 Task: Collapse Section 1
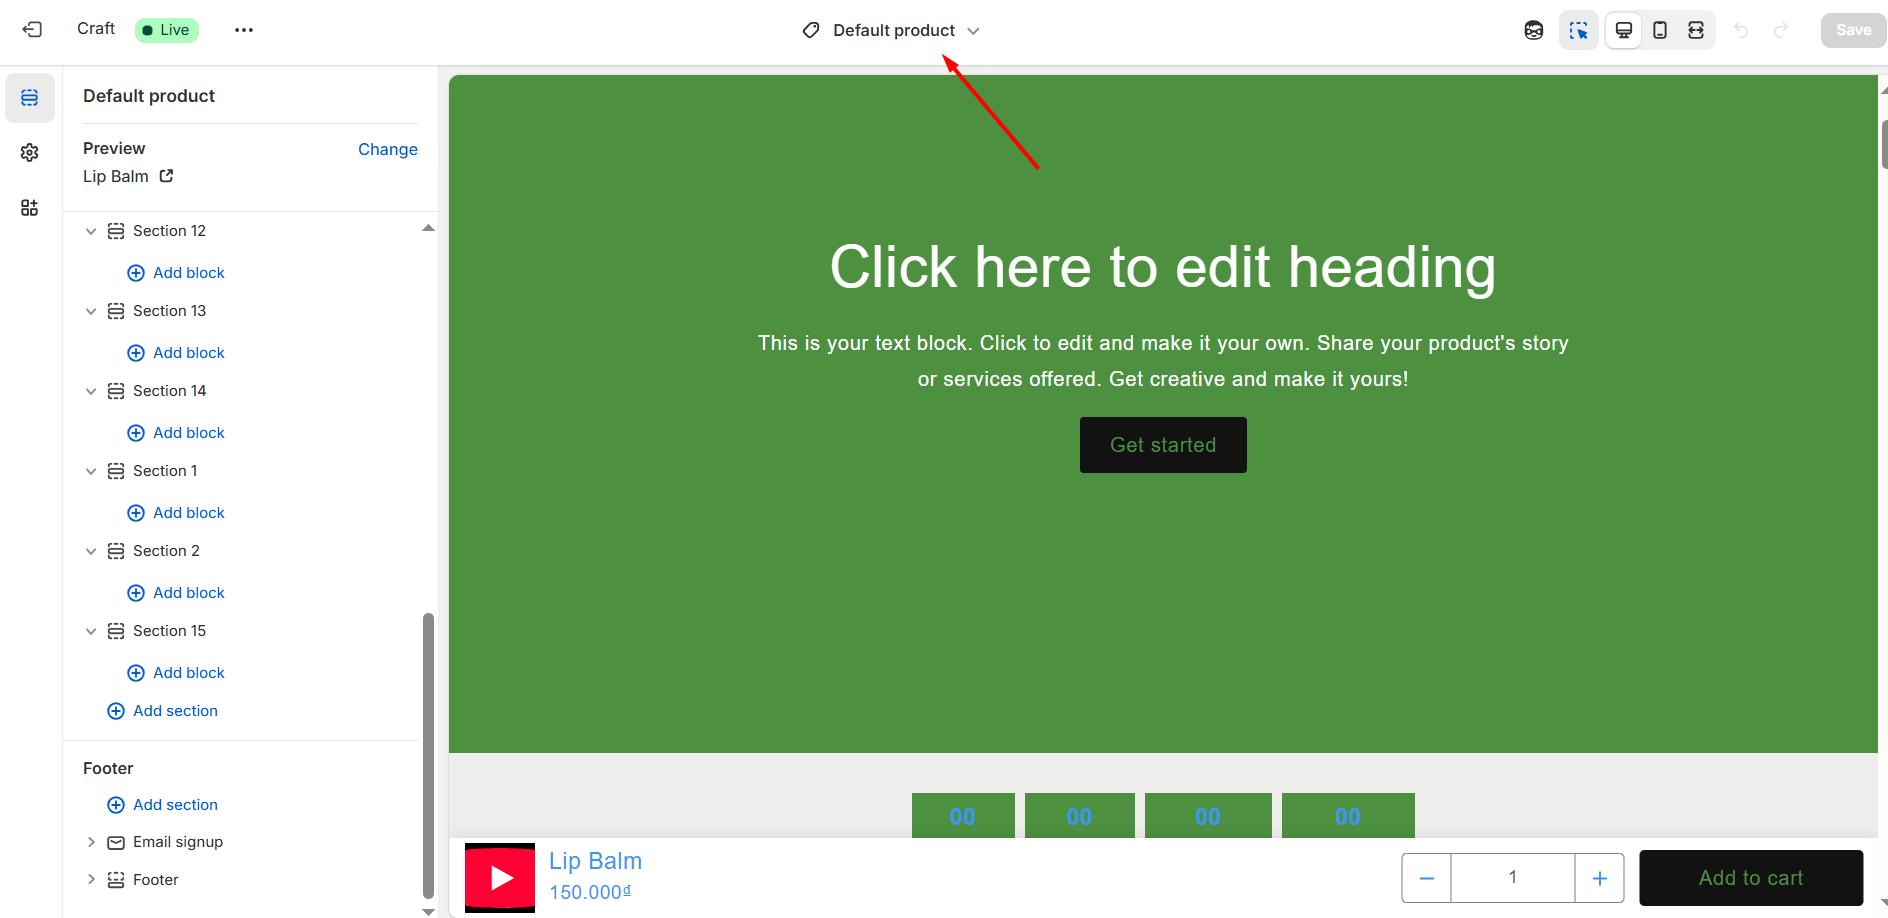click(x=91, y=471)
